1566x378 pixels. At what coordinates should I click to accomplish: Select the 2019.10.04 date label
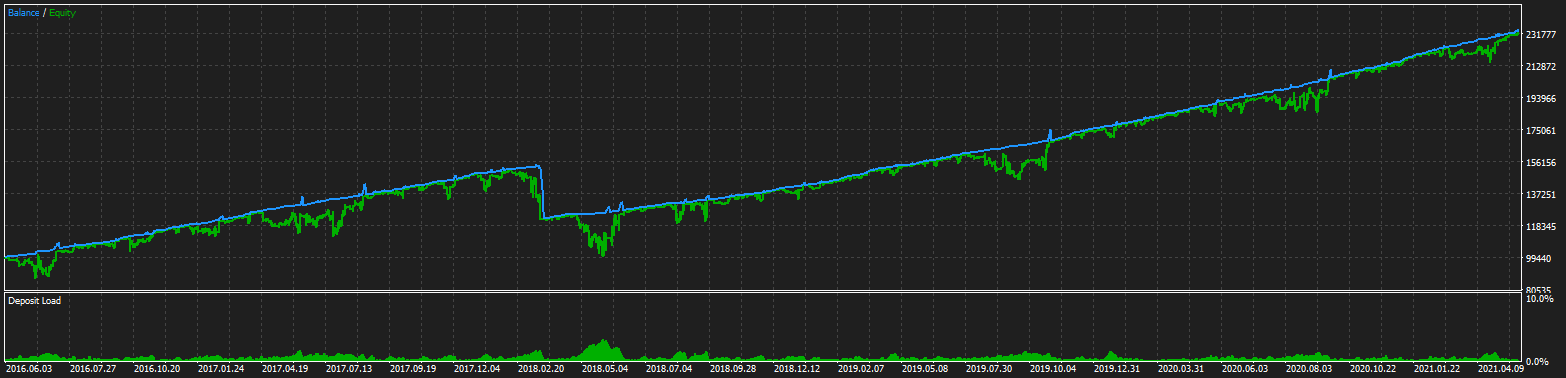1054,369
